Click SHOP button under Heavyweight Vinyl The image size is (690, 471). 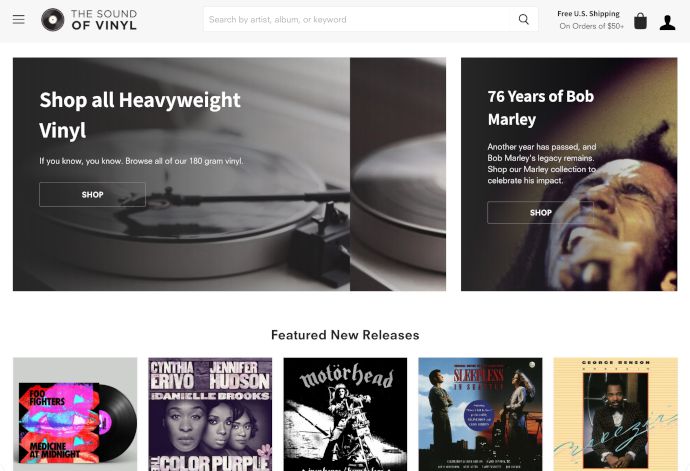click(x=92, y=195)
